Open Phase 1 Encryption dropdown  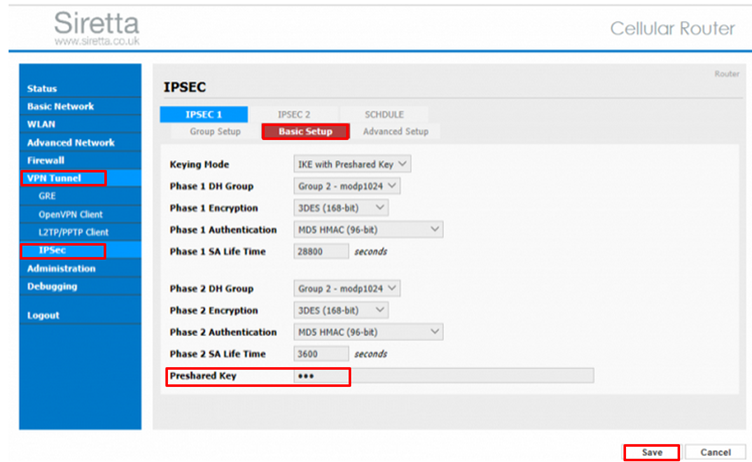tap(341, 208)
